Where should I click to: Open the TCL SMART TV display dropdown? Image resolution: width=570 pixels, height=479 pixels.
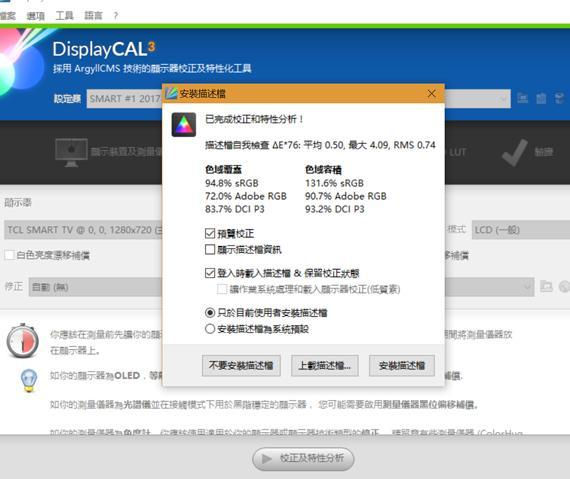83,230
